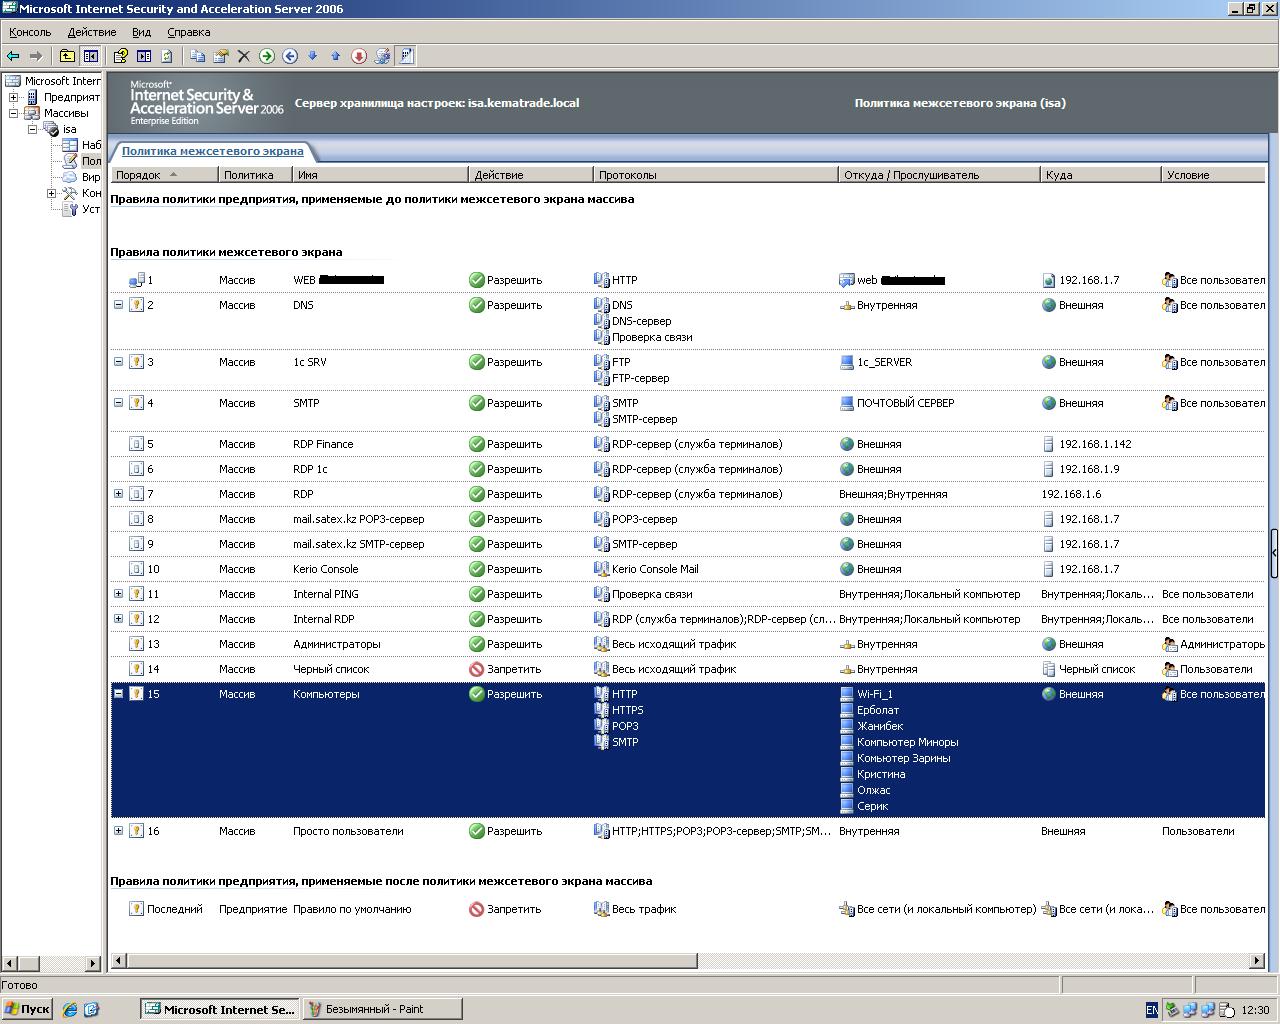Screen dimensions: 1280x1024
Task: Collapse rule 4 SMTP details
Action: click(x=118, y=403)
